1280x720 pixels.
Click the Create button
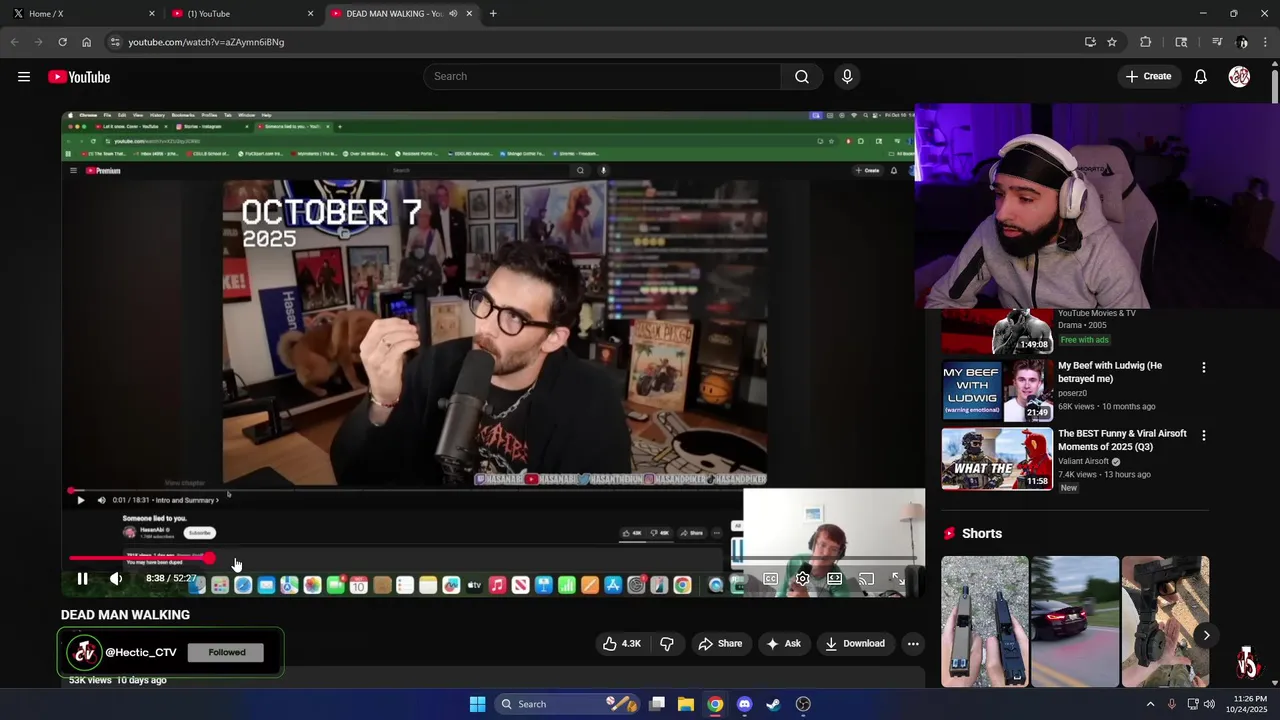(x=1148, y=77)
